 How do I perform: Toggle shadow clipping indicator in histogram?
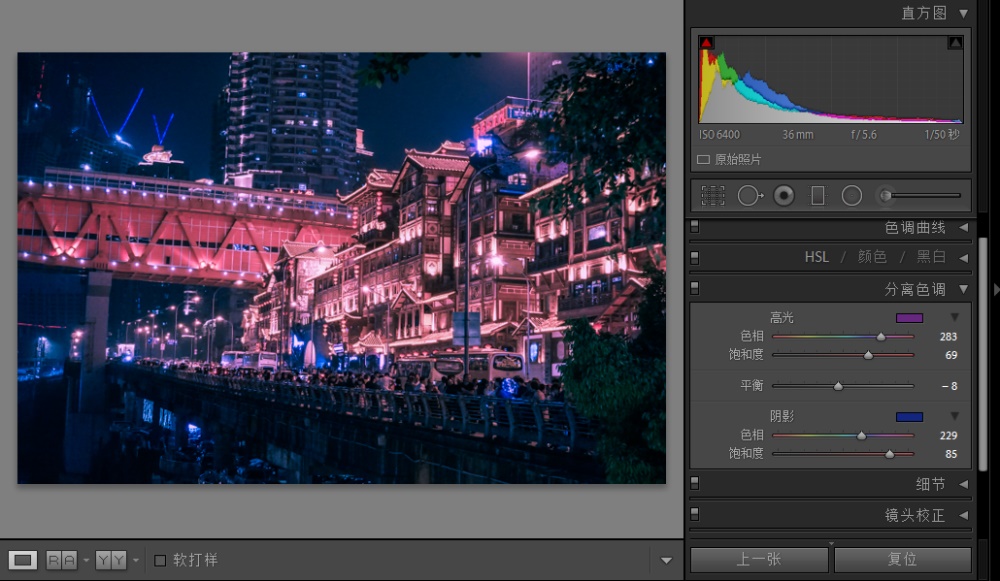pyautogui.click(x=706, y=43)
